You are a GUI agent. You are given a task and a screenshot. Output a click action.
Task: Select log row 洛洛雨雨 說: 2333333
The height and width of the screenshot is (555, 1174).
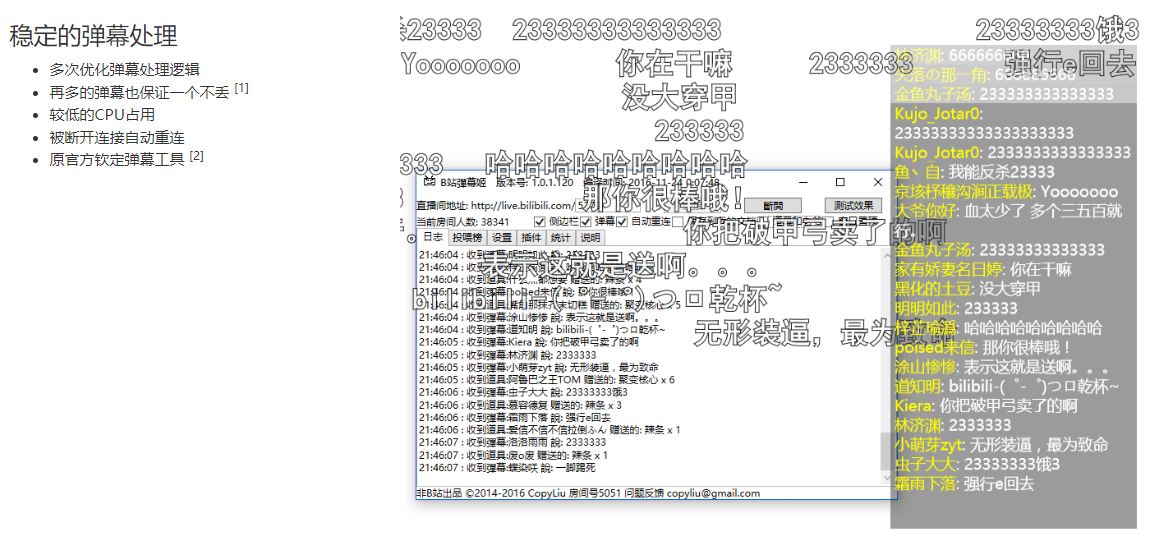(513, 443)
